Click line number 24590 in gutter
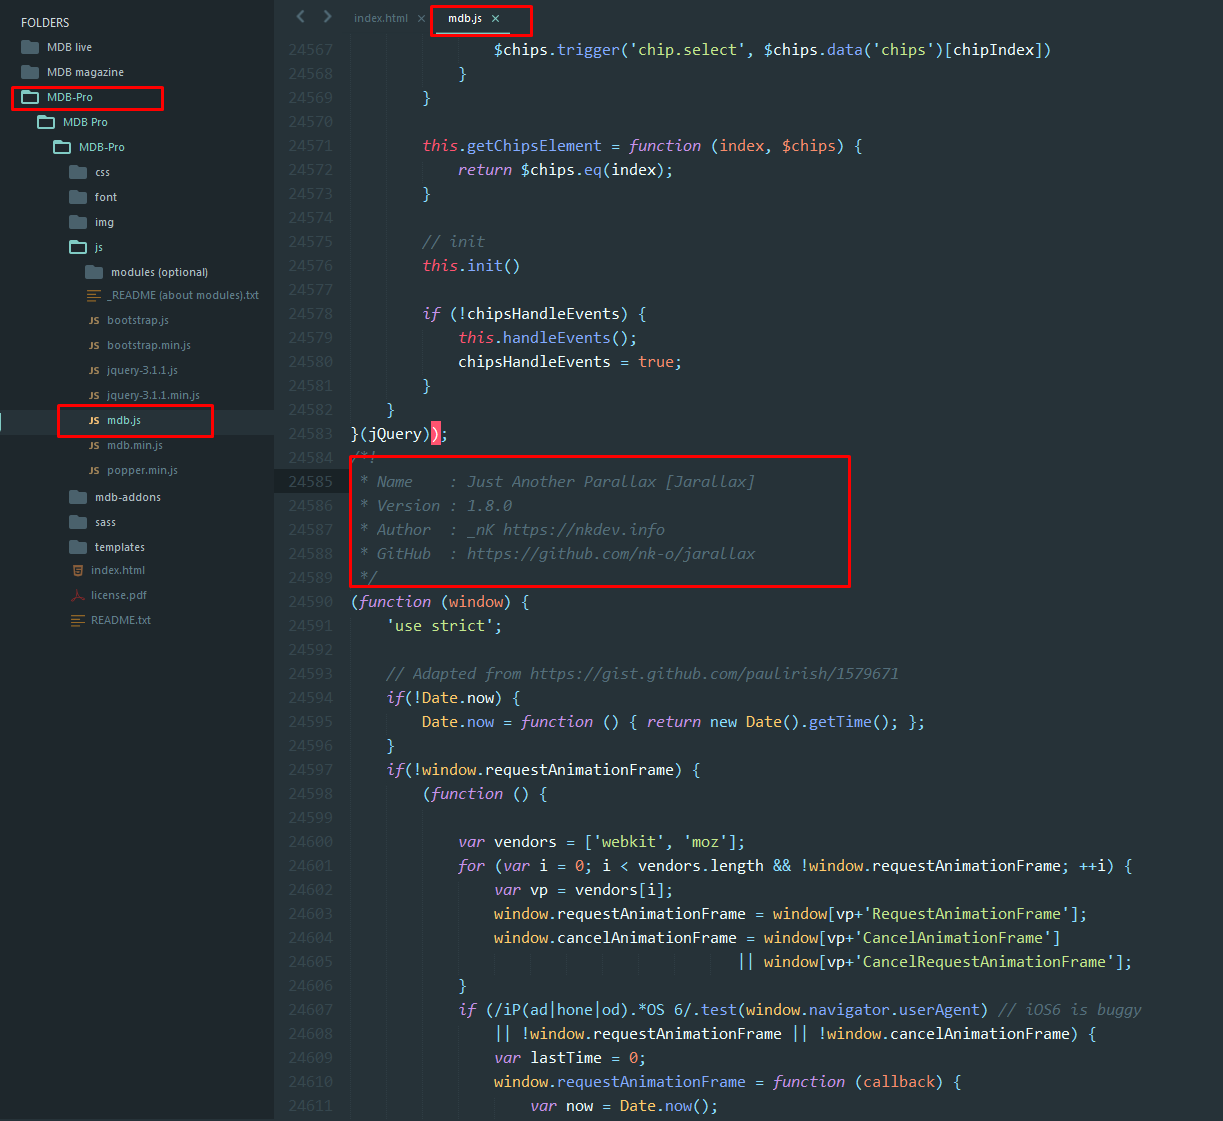The height and width of the screenshot is (1121, 1223). click(311, 602)
